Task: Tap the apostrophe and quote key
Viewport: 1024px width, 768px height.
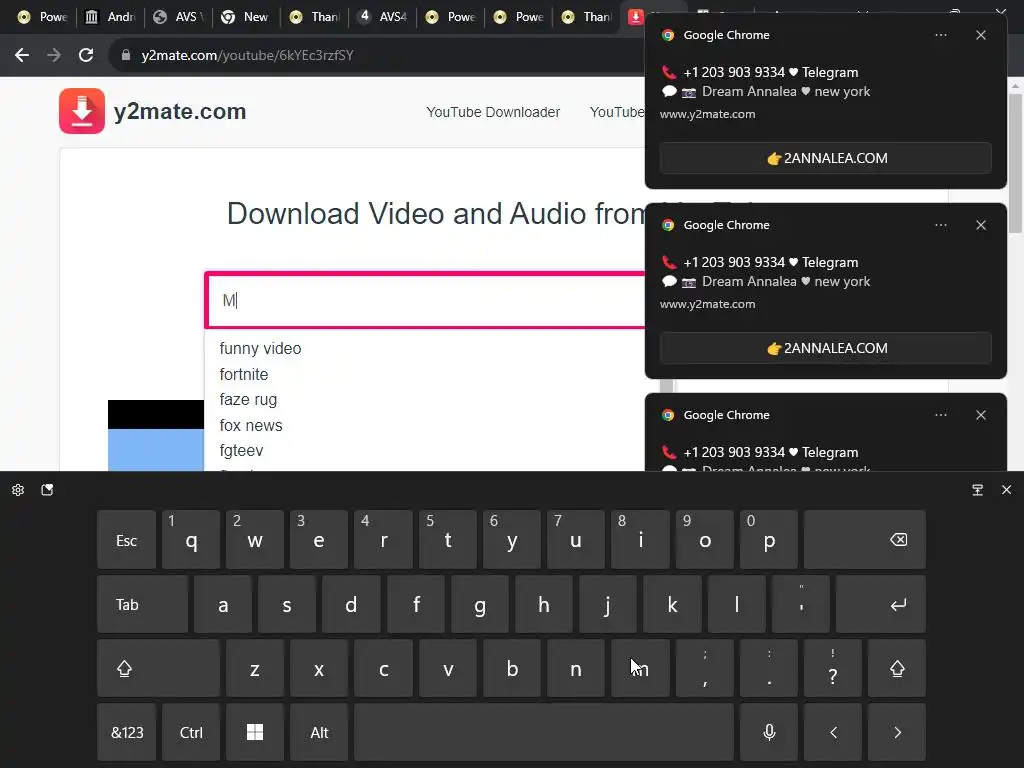Action: [x=801, y=604]
